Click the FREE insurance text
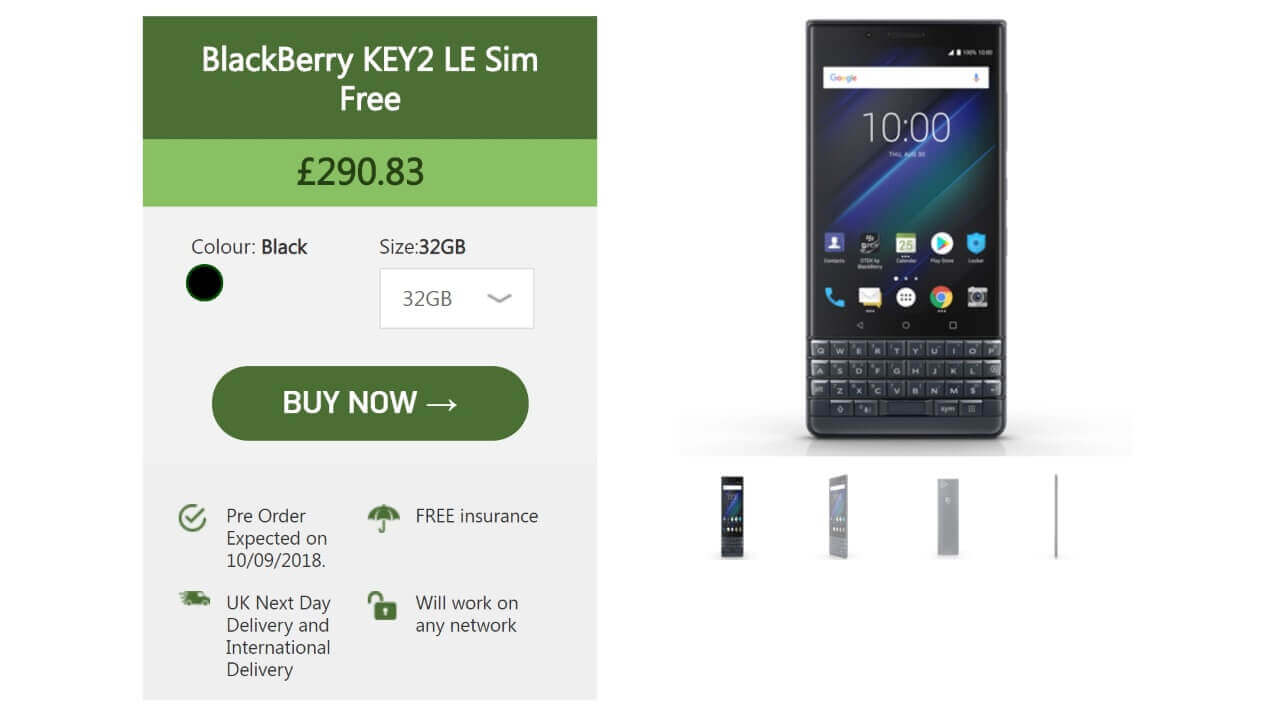1280x720 pixels. click(477, 516)
